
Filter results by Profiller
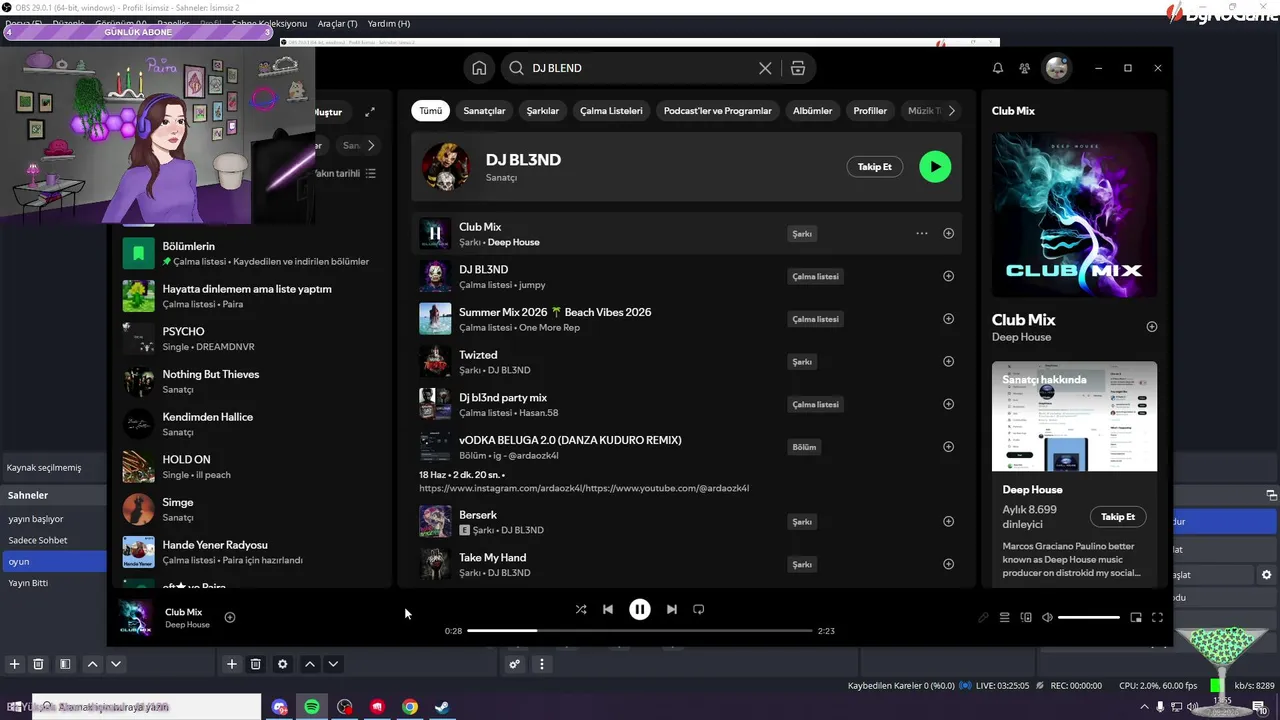pos(870,111)
